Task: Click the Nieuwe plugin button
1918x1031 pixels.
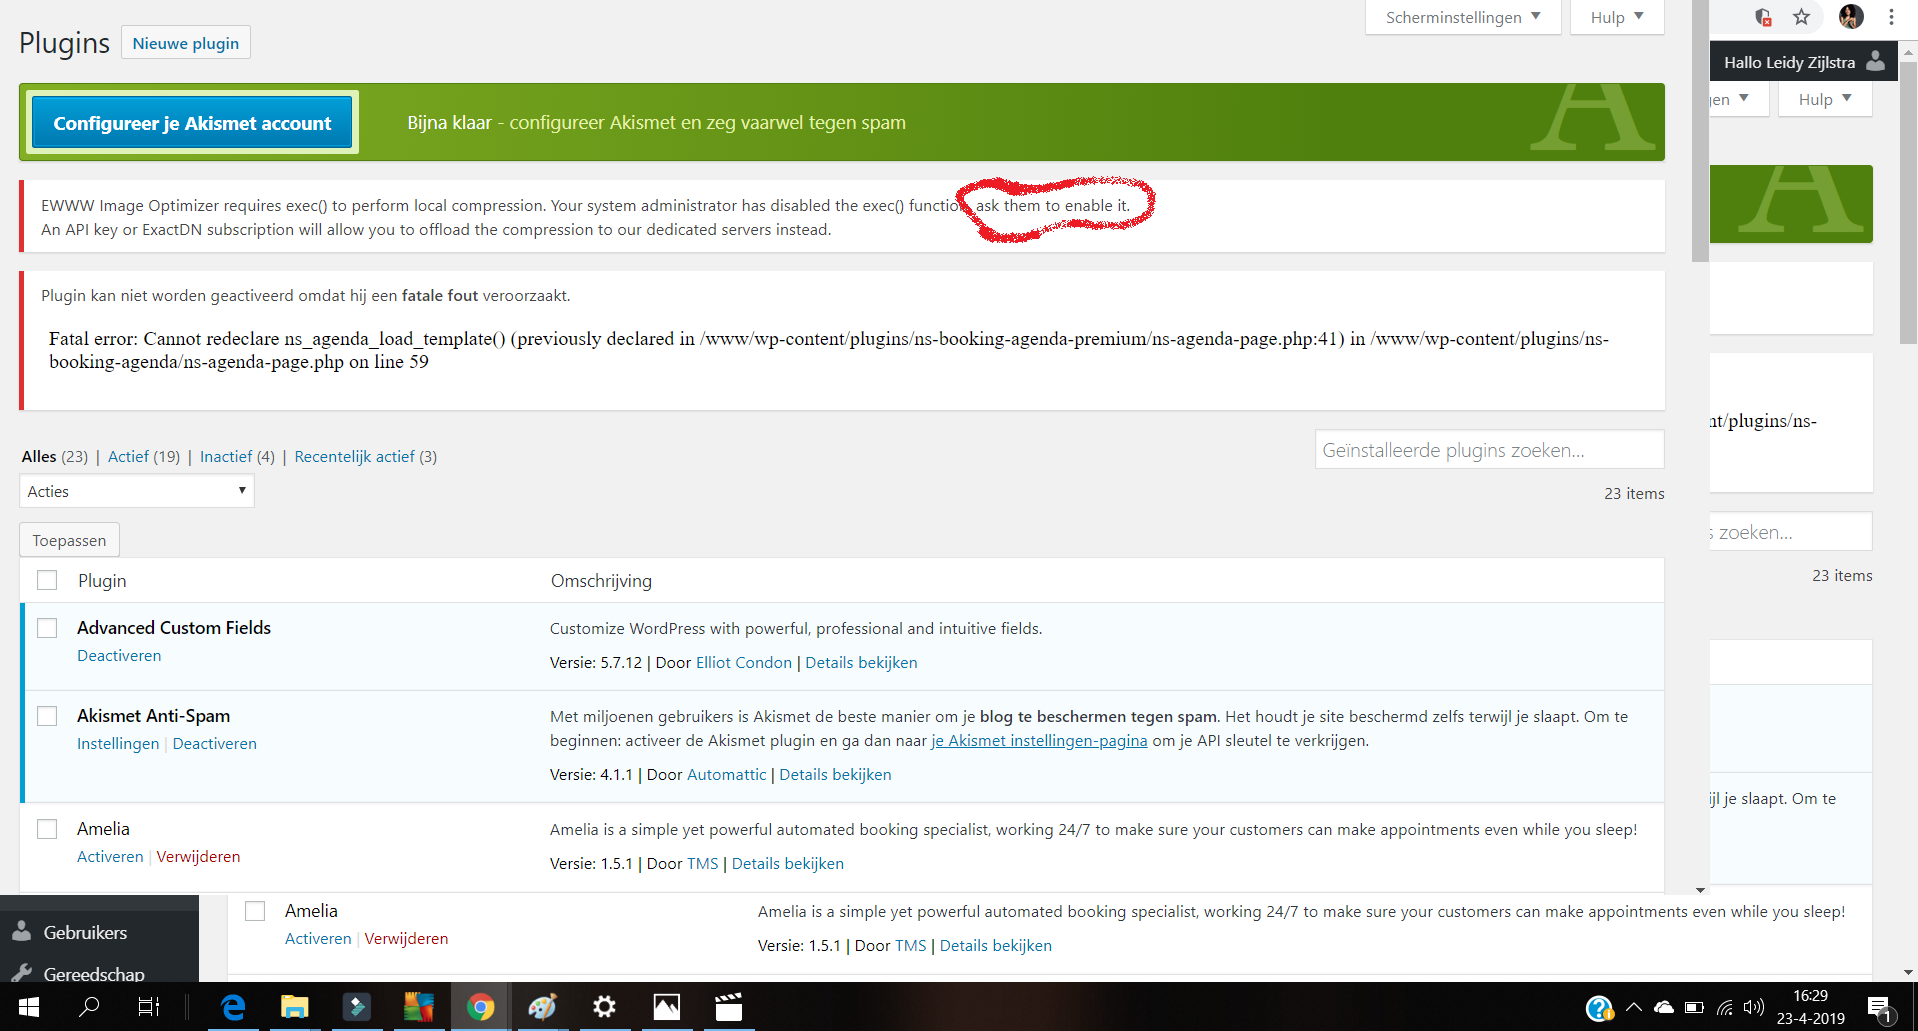Action: click(186, 43)
